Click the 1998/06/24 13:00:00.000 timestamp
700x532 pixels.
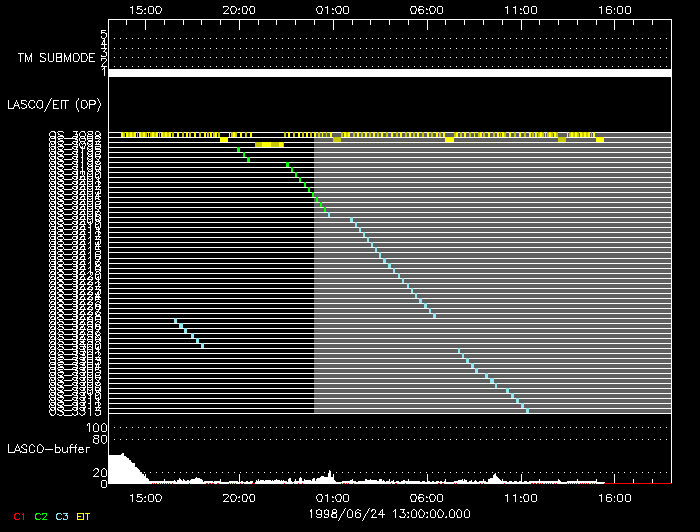[x=389, y=512]
